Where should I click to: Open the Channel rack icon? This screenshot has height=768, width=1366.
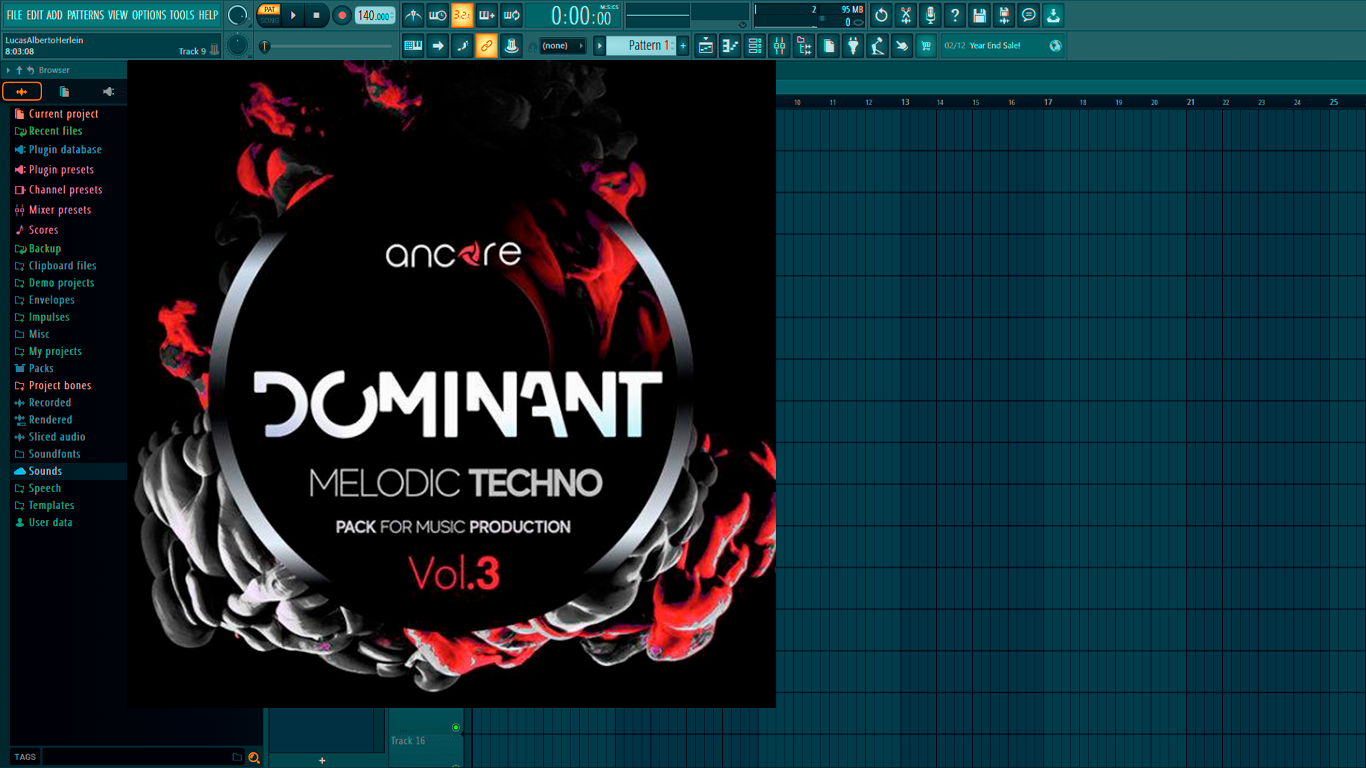[755, 46]
